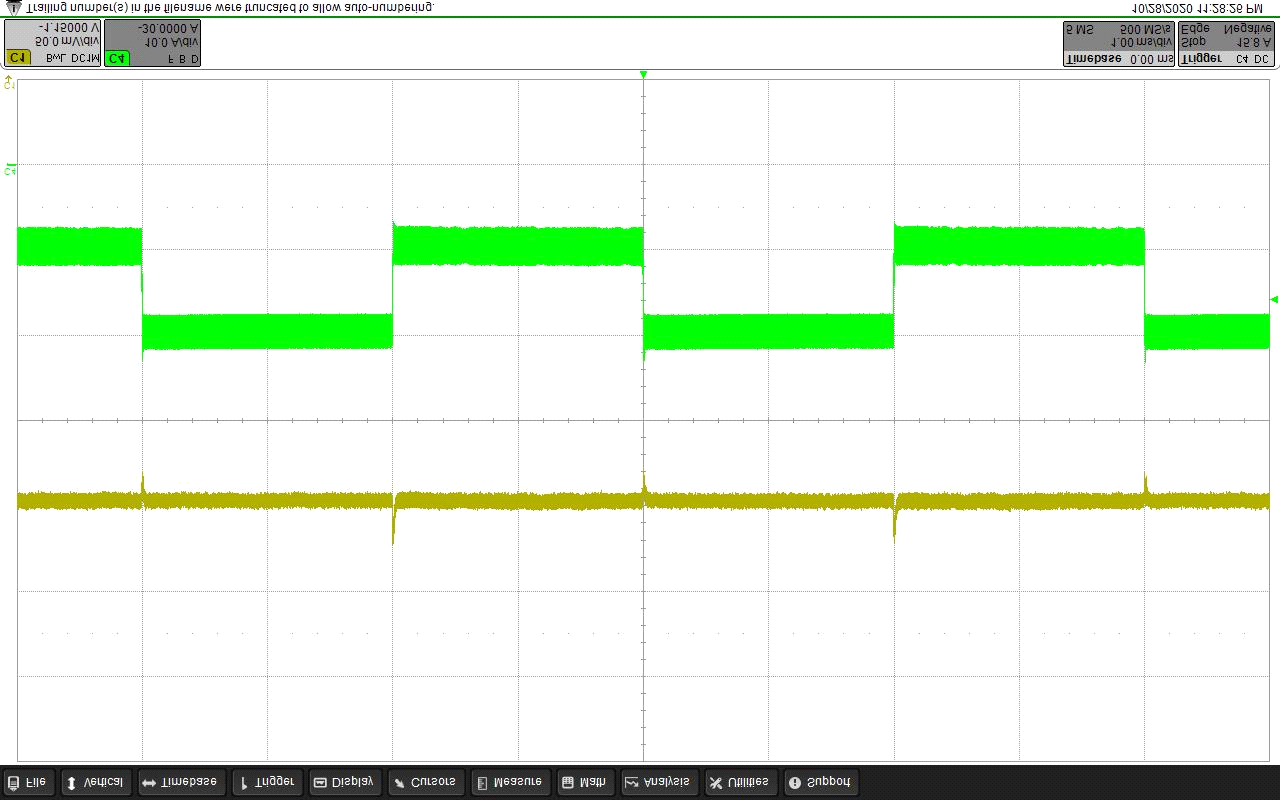The image size is (1280, 800).
Task: Click the C4 channel descriptor box
Action: 153,44
